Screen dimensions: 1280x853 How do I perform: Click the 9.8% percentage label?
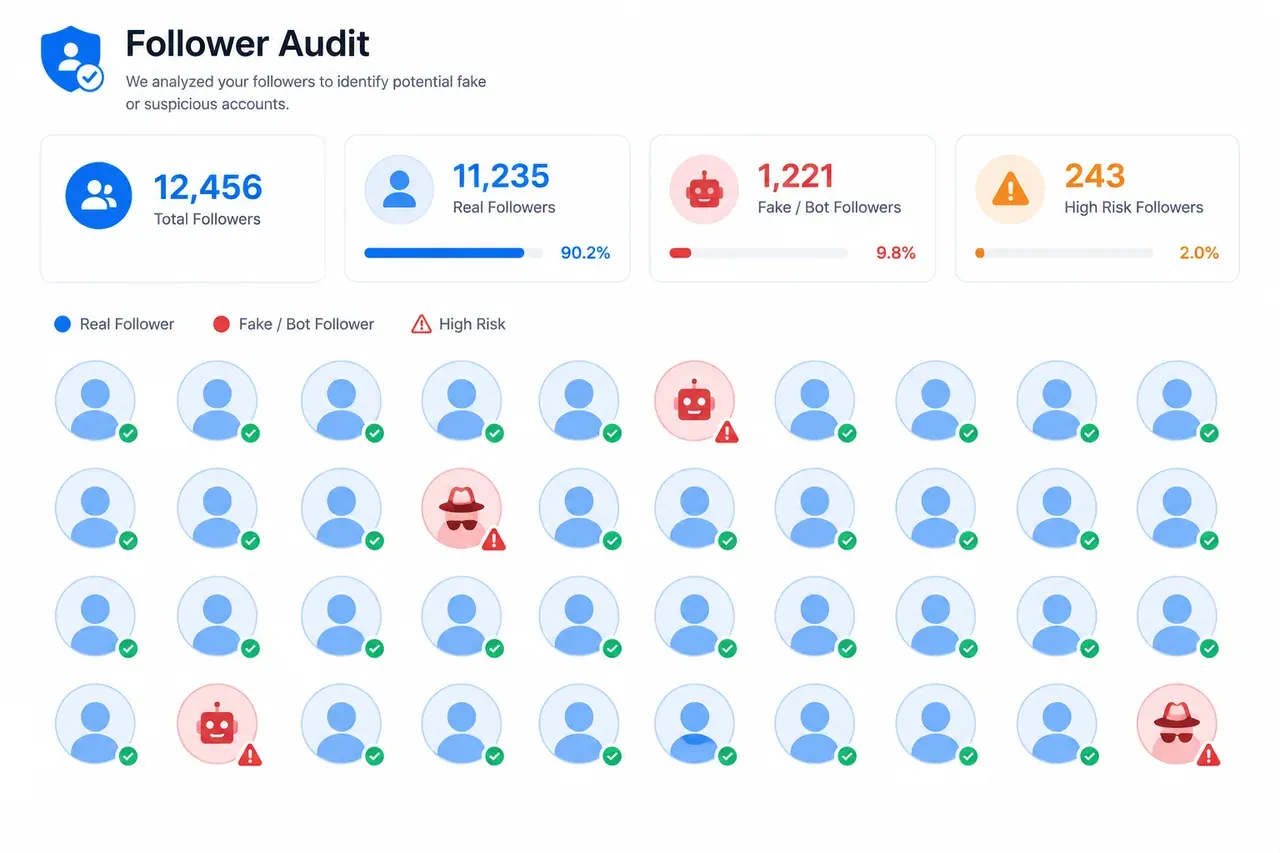pyautogui.click(x=896, y=253)
